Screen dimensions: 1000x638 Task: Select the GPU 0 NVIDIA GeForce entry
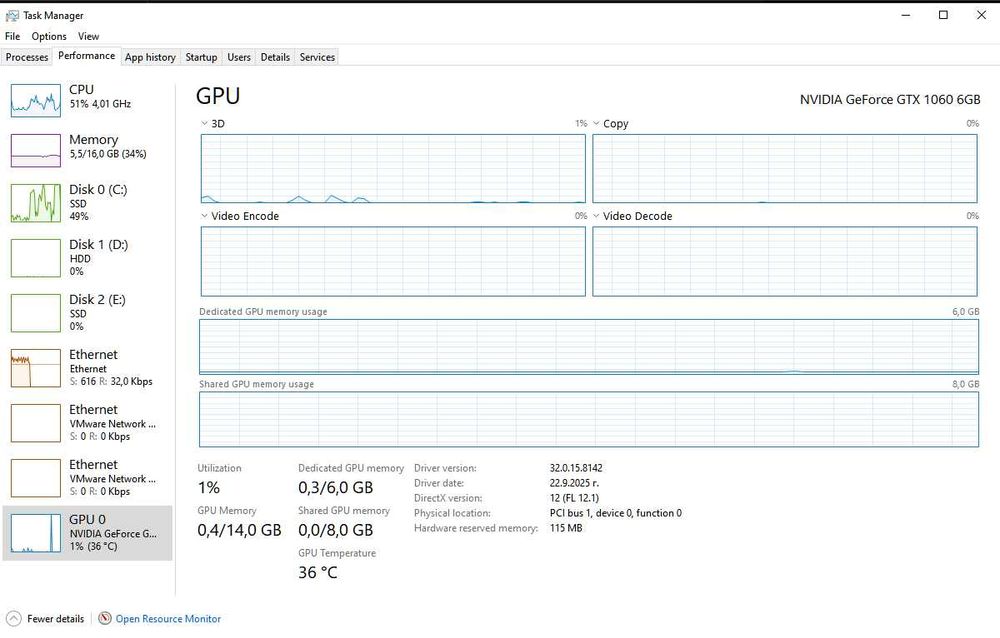pyautogui.click(x=87, y=533)
